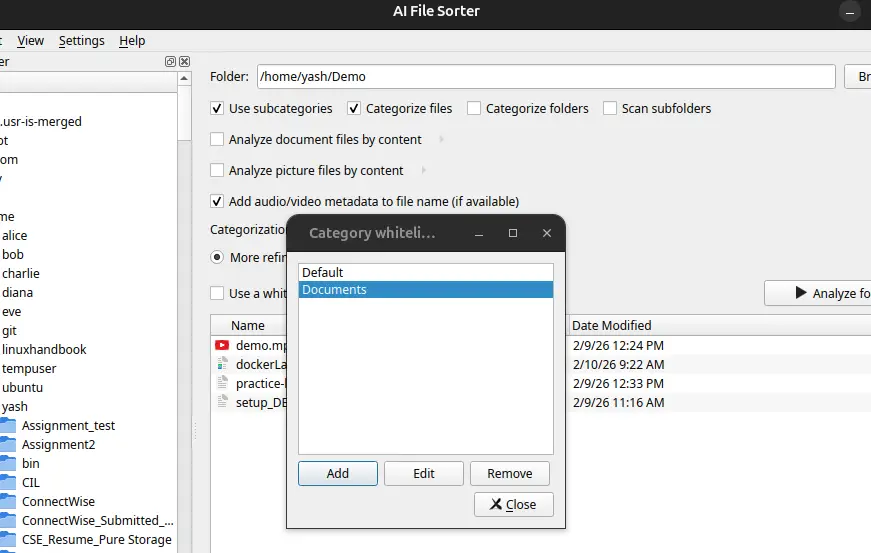Enable Scan subfolders checkbox
Viewport: 871px width, 553px height.
pyautogui.click(x=610, y=108)
